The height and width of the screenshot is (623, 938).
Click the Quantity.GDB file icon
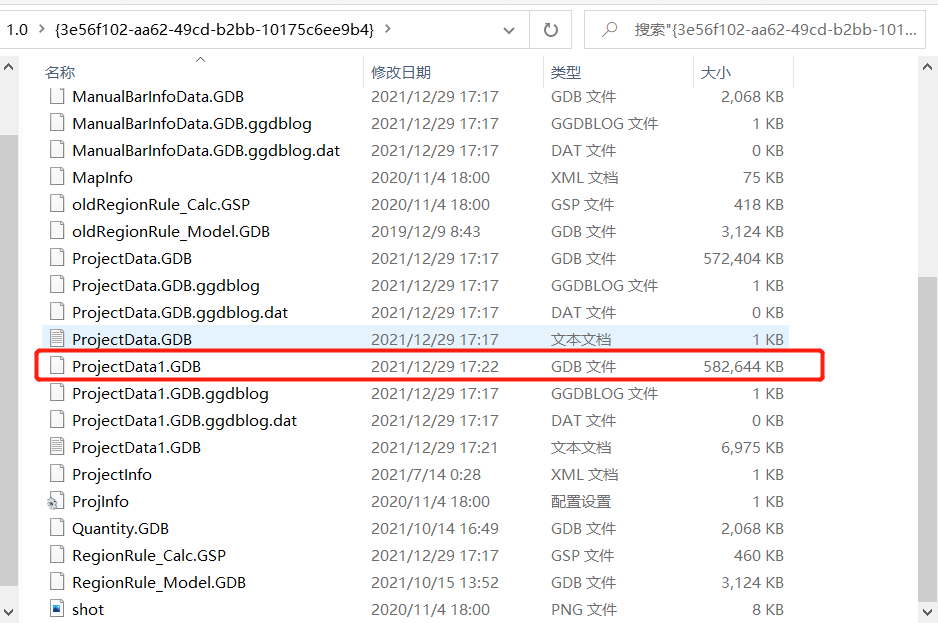click(57, 527)
